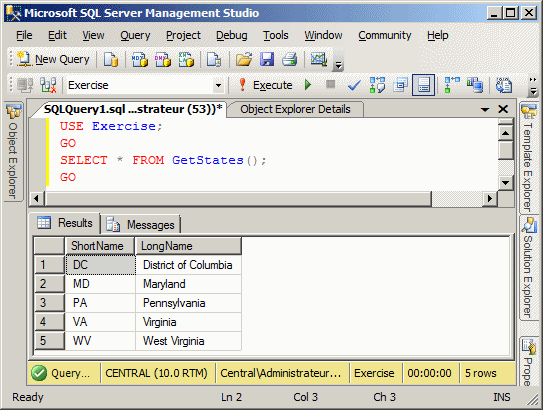The height and width of the screenshot is (410, 543).
Task: Click the editor scroll down arrow
Action: pyautogui.click(x=506, y=182)
